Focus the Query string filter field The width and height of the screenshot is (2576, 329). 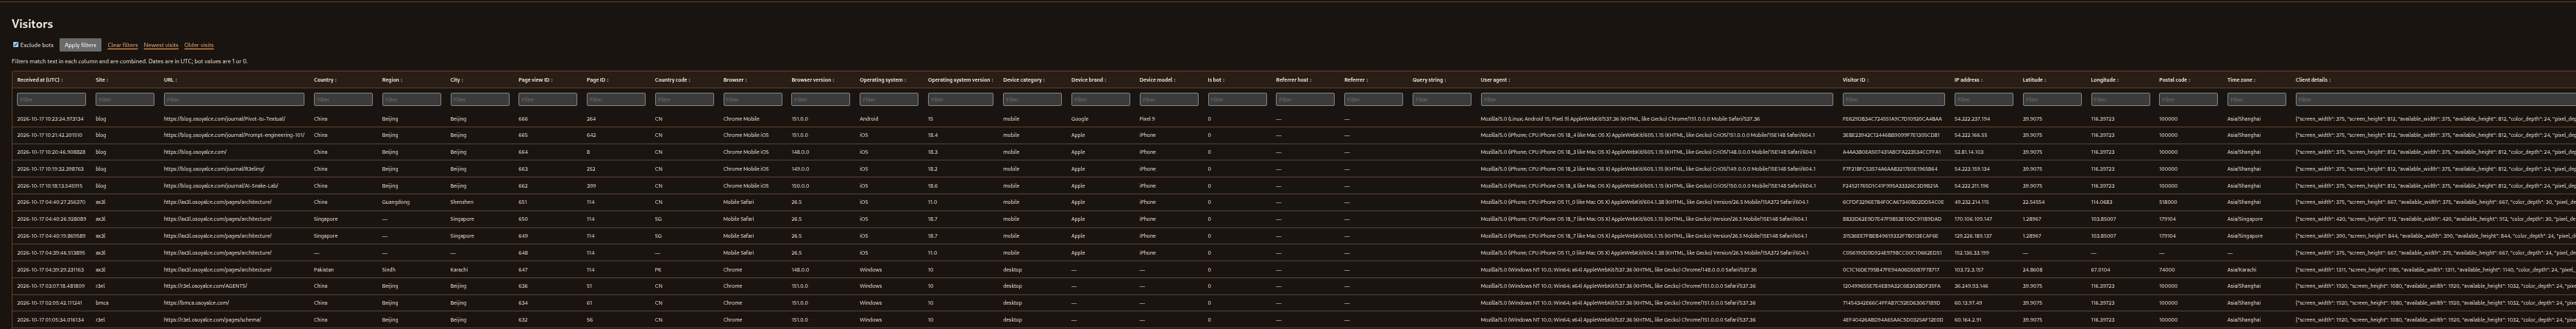(1441, 99)
